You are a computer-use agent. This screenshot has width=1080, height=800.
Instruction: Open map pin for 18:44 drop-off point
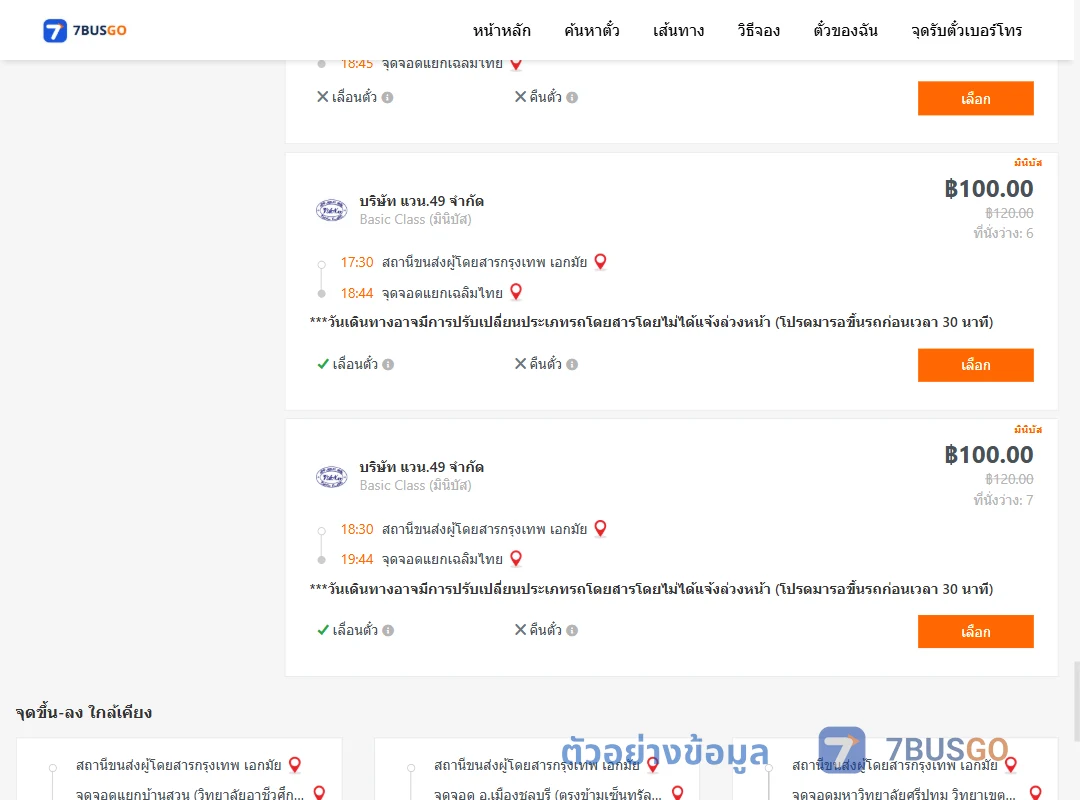pyautogui.click(x=516, y=292)
